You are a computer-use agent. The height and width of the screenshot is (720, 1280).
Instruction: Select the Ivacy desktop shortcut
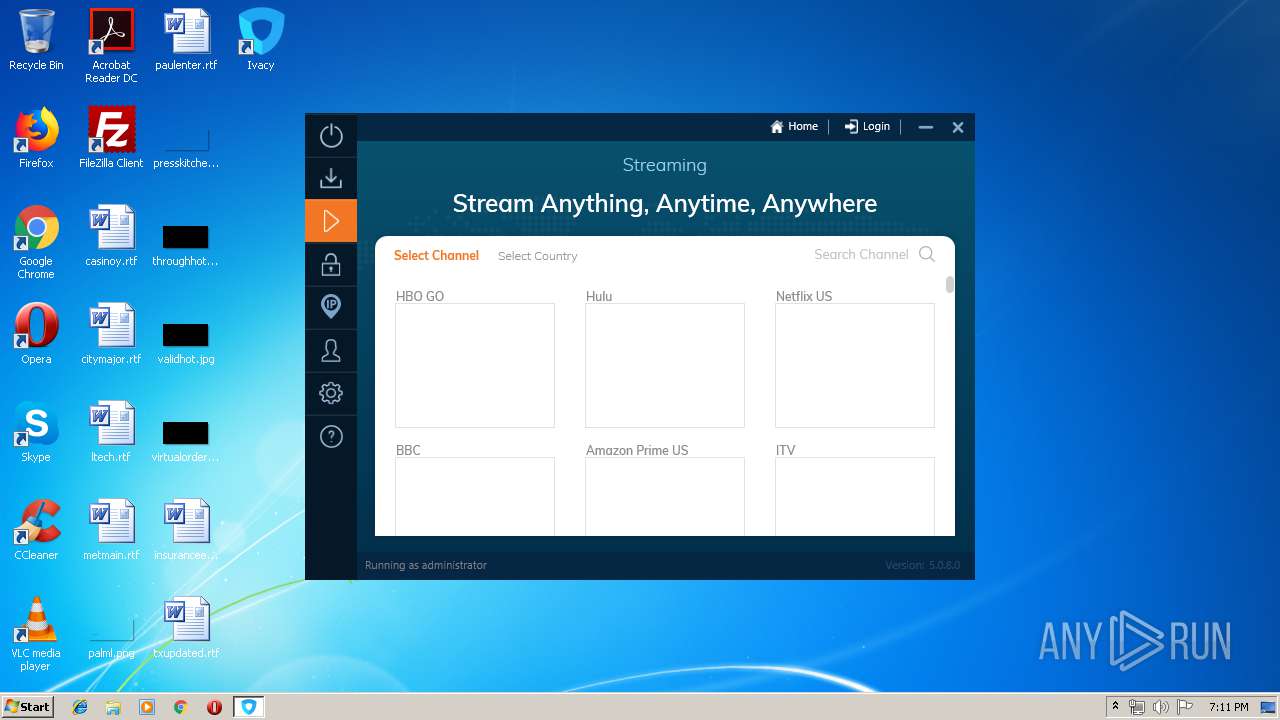pos(261,41)
